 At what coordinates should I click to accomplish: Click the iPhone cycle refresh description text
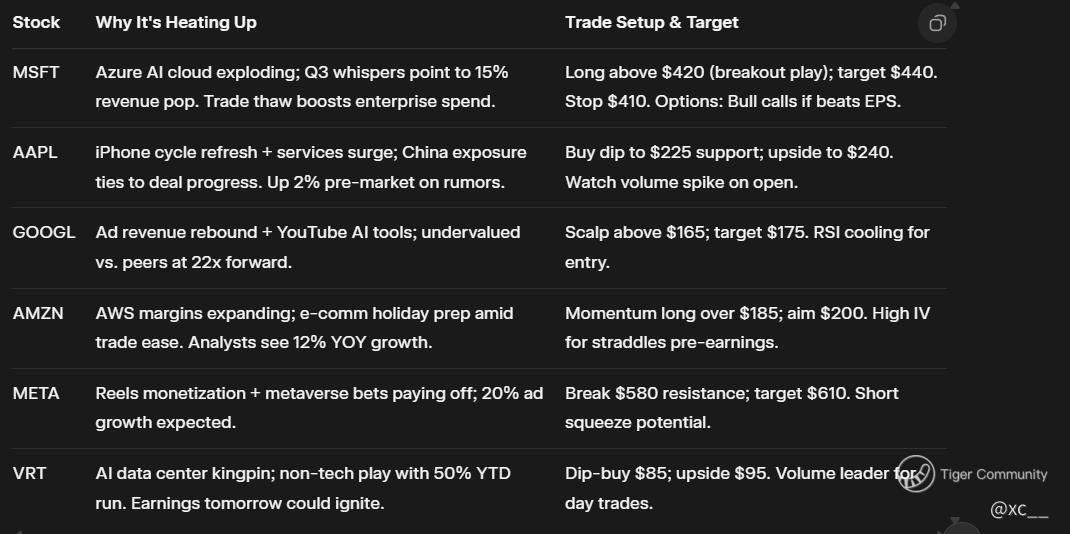[310, 167]
